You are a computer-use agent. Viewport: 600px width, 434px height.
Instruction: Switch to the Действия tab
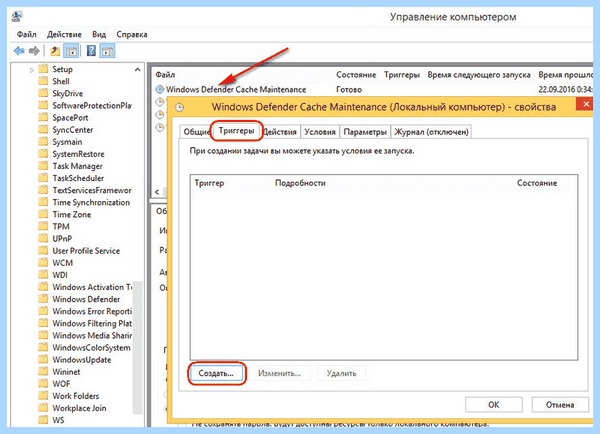pyautogui.click(x=280, y=132)
